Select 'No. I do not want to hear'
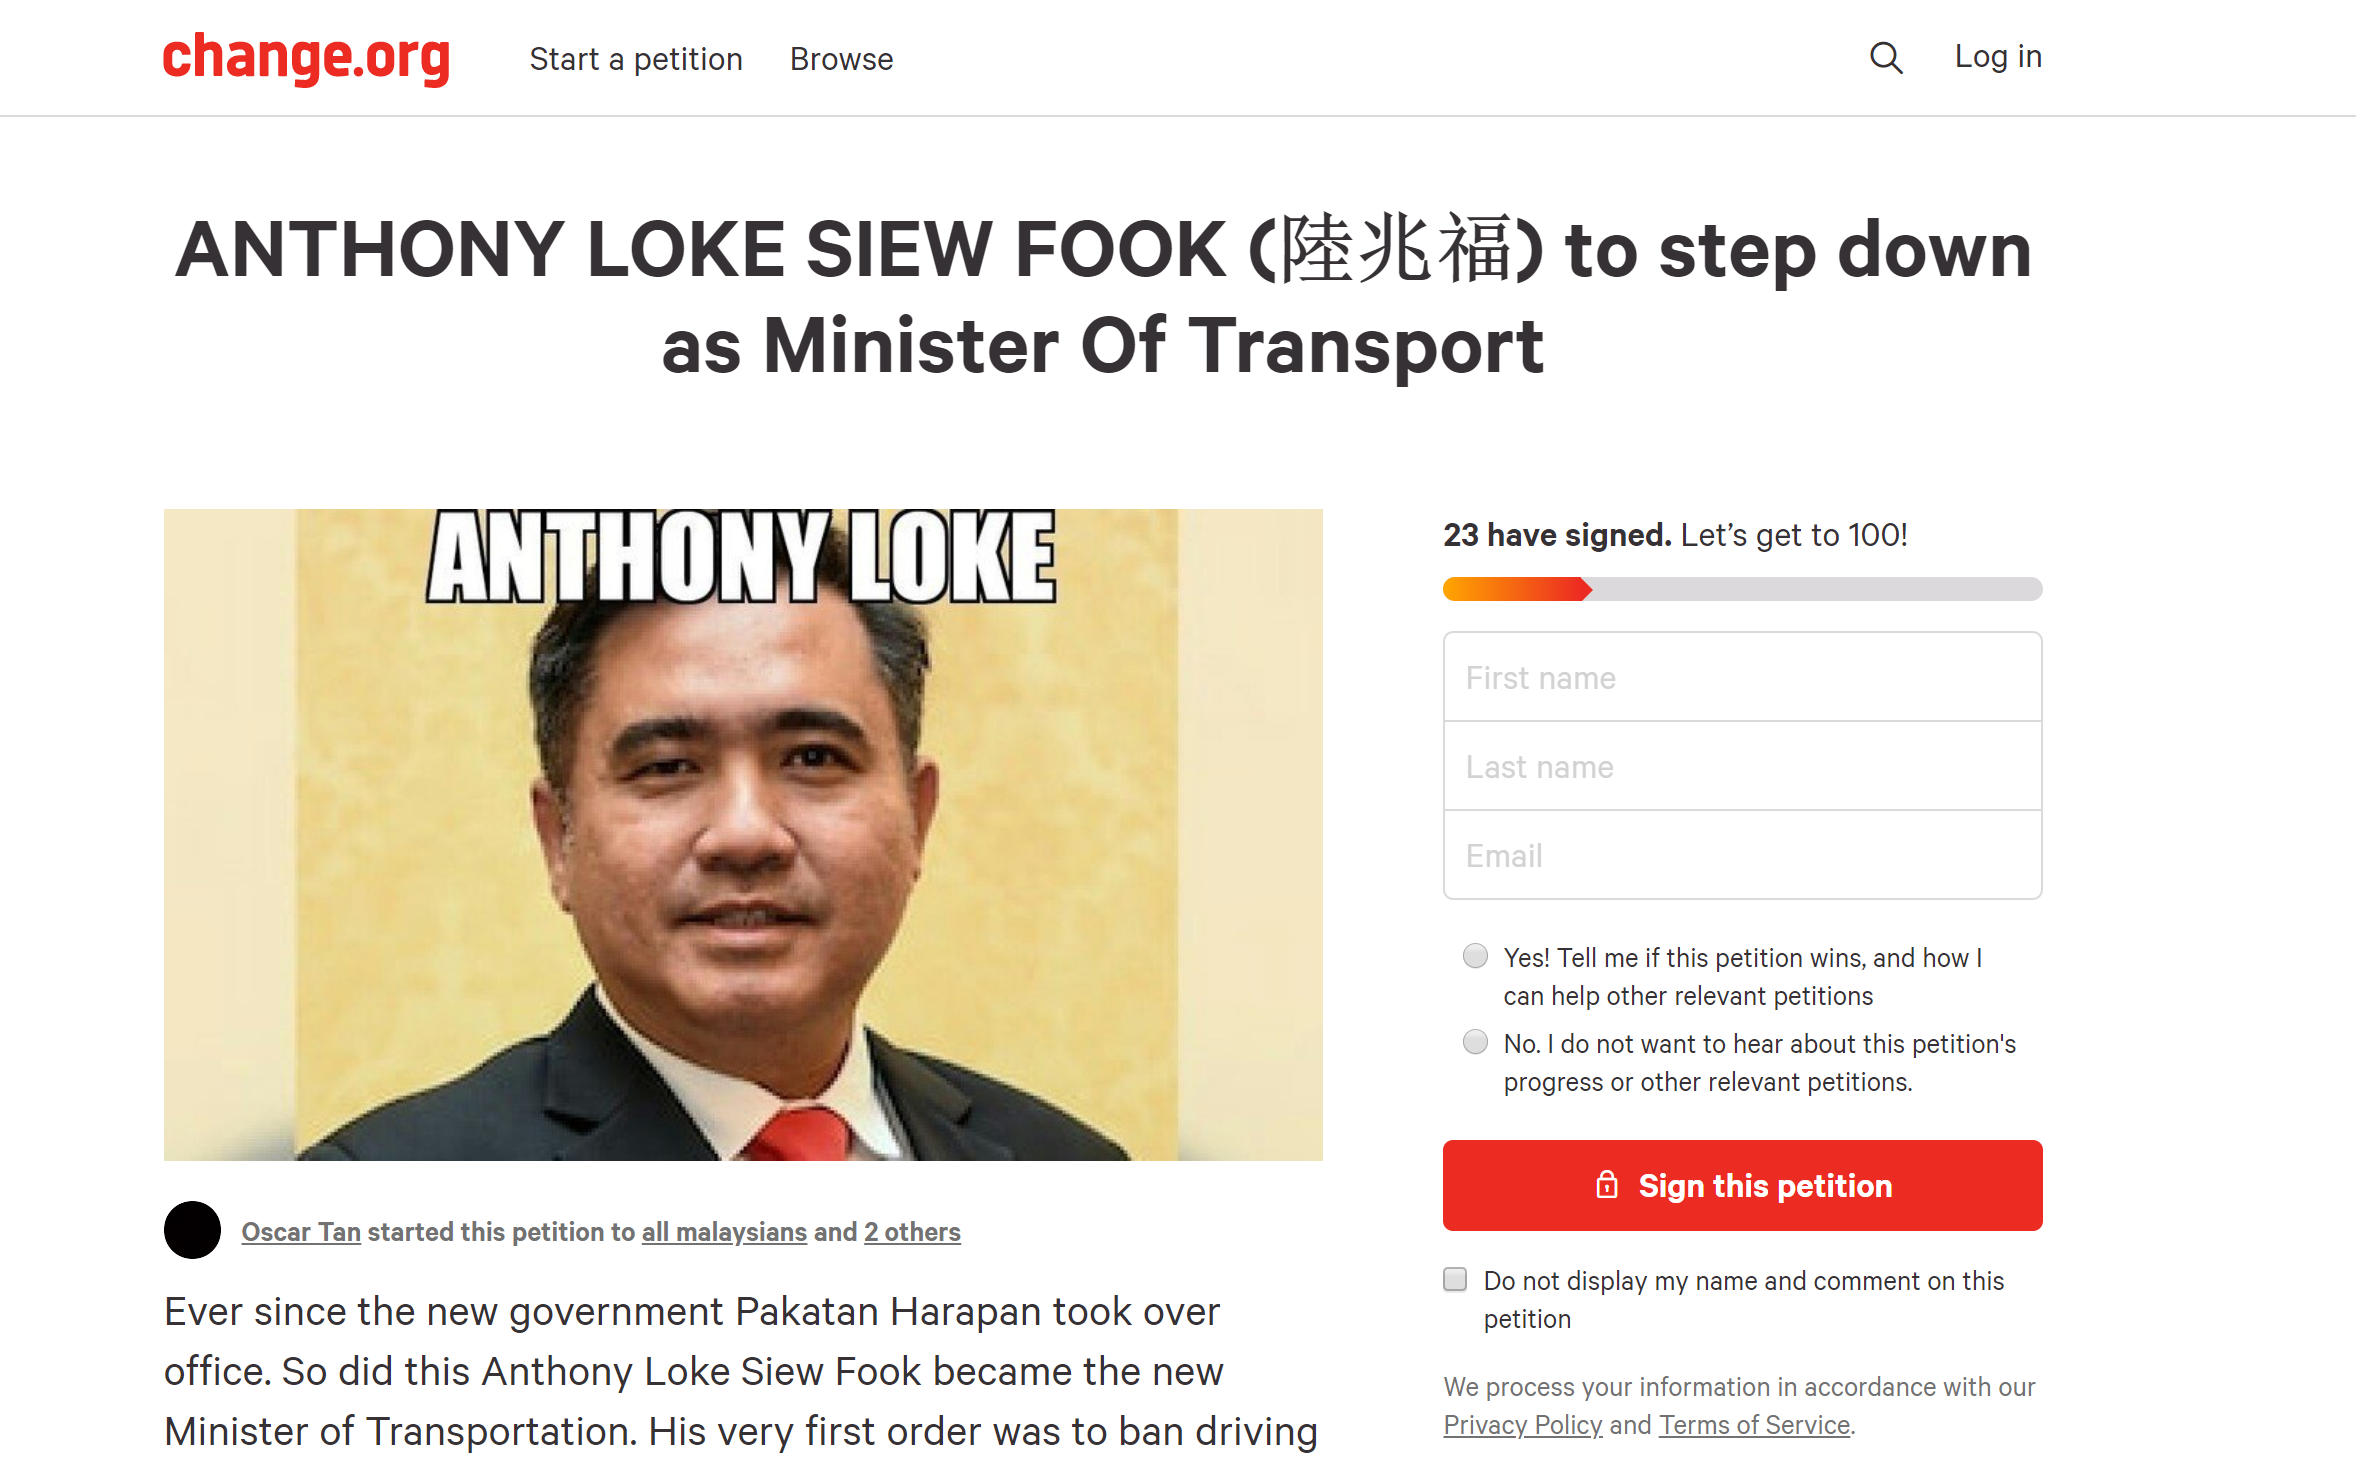This screenshot has height=1466, width=2356. [1475, 1042]
